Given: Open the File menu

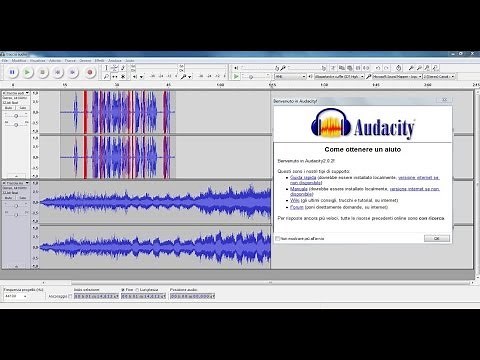Looking at the screenshot, I should 5,61.
